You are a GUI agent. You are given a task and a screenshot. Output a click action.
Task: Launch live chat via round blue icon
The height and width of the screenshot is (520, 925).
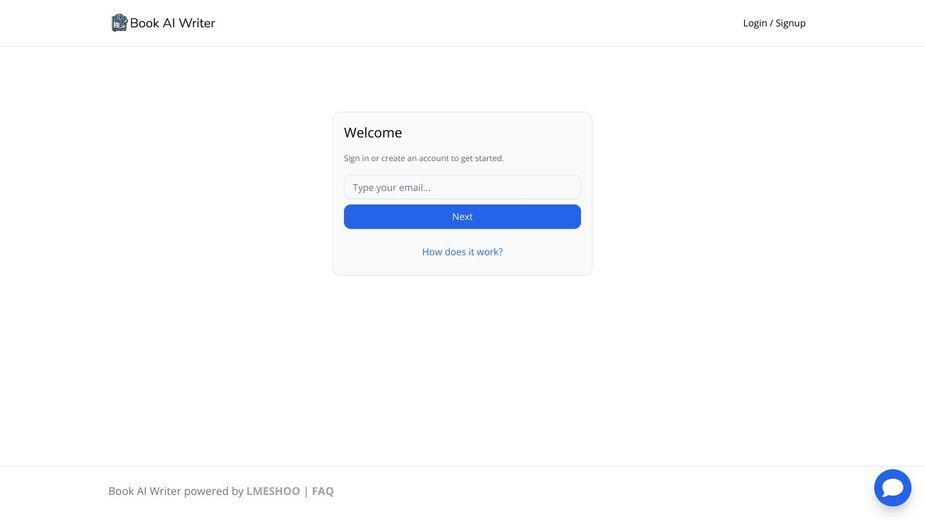click(x=893, y=488)
